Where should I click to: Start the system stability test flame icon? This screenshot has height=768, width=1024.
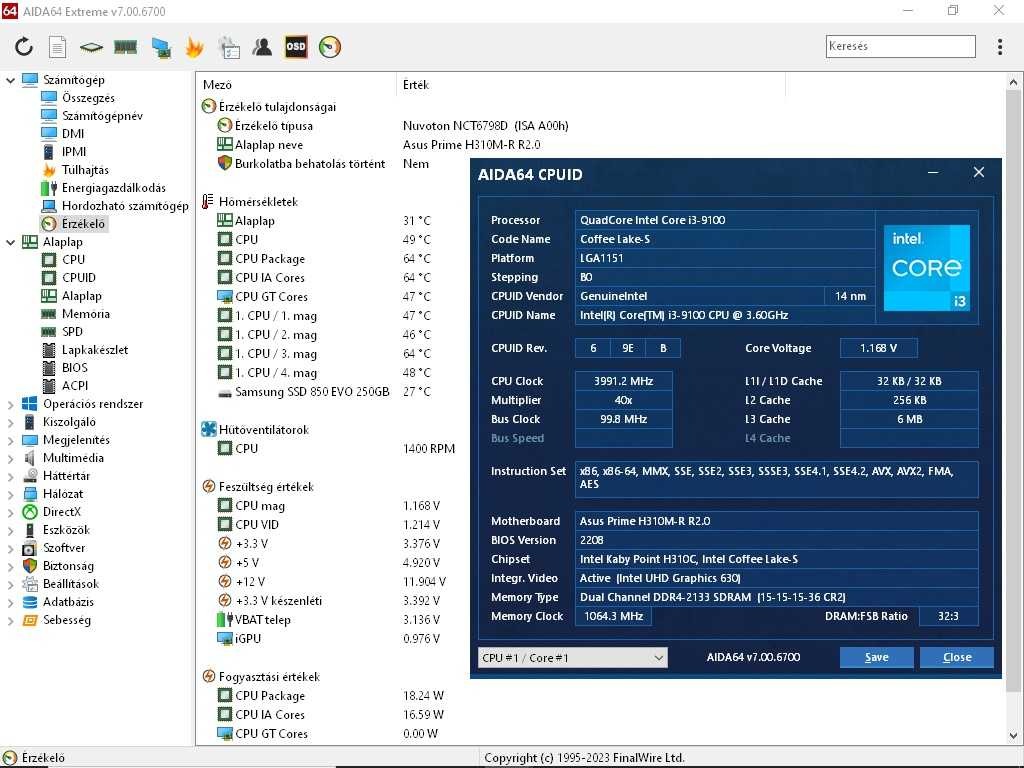194,47
